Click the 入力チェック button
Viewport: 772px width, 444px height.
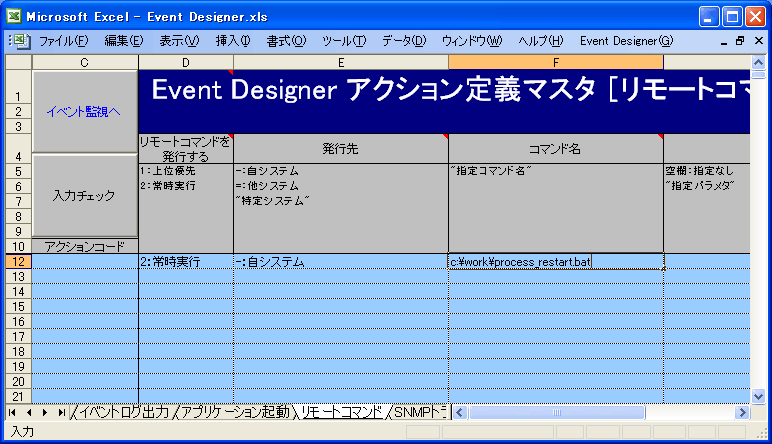tap(85, 195)
